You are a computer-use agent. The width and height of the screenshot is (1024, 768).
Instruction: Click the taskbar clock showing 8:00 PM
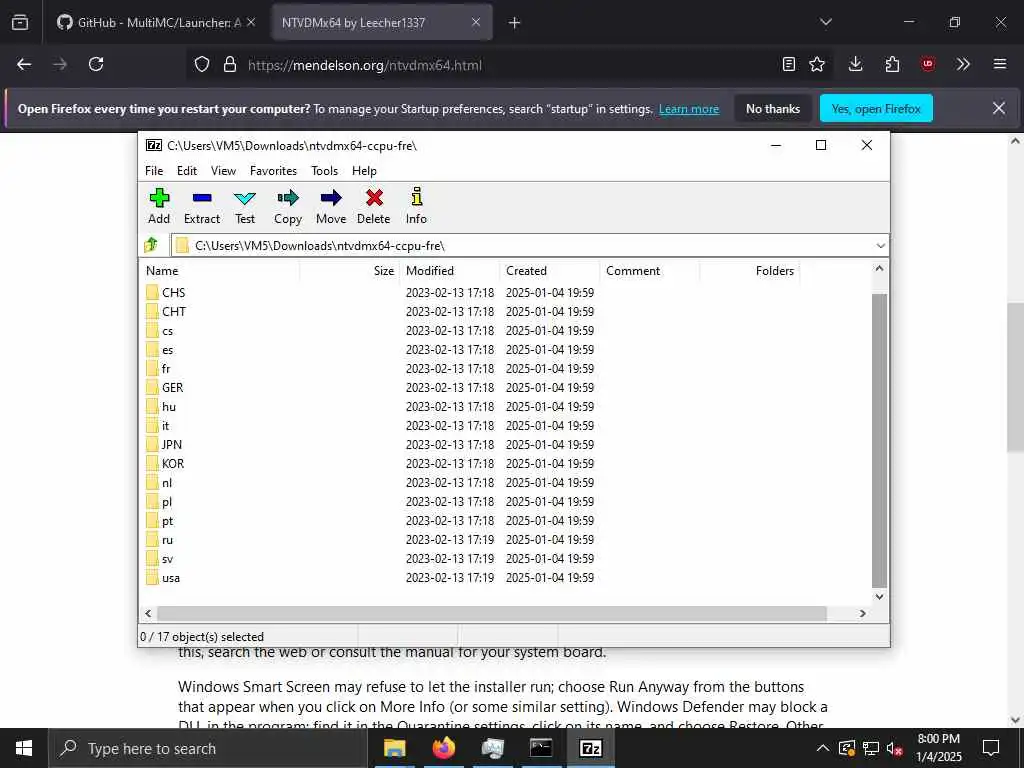pos(938,748)
